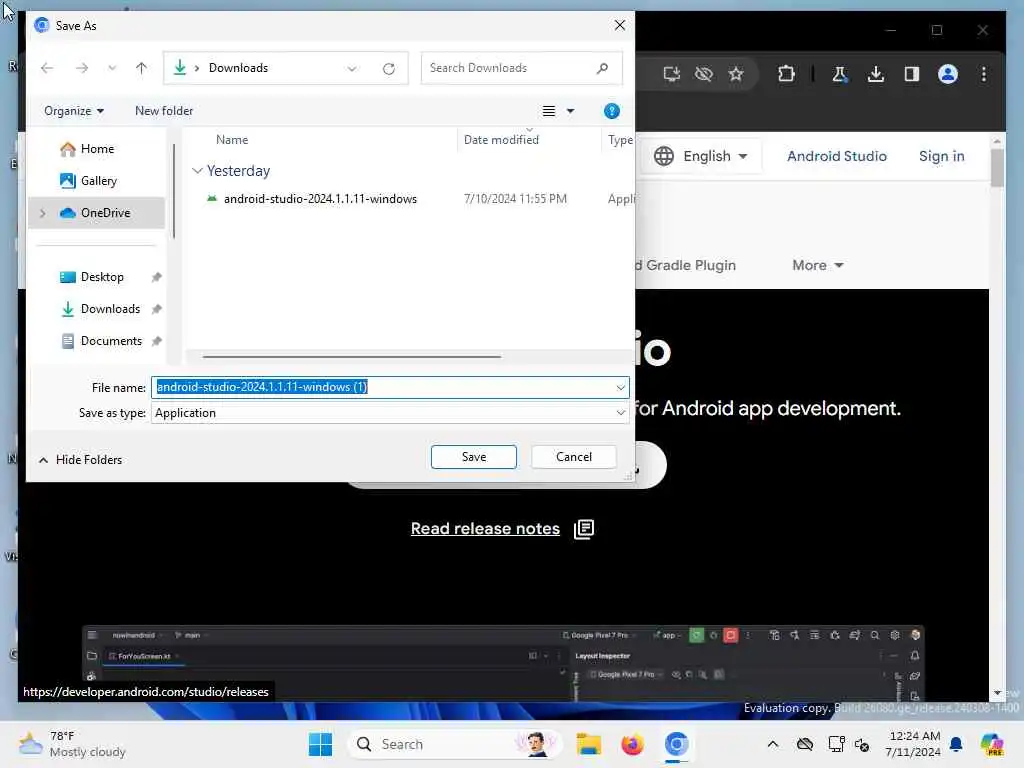
Task: Open File Explorer from taskbar
Action: (x=588, y=744)
